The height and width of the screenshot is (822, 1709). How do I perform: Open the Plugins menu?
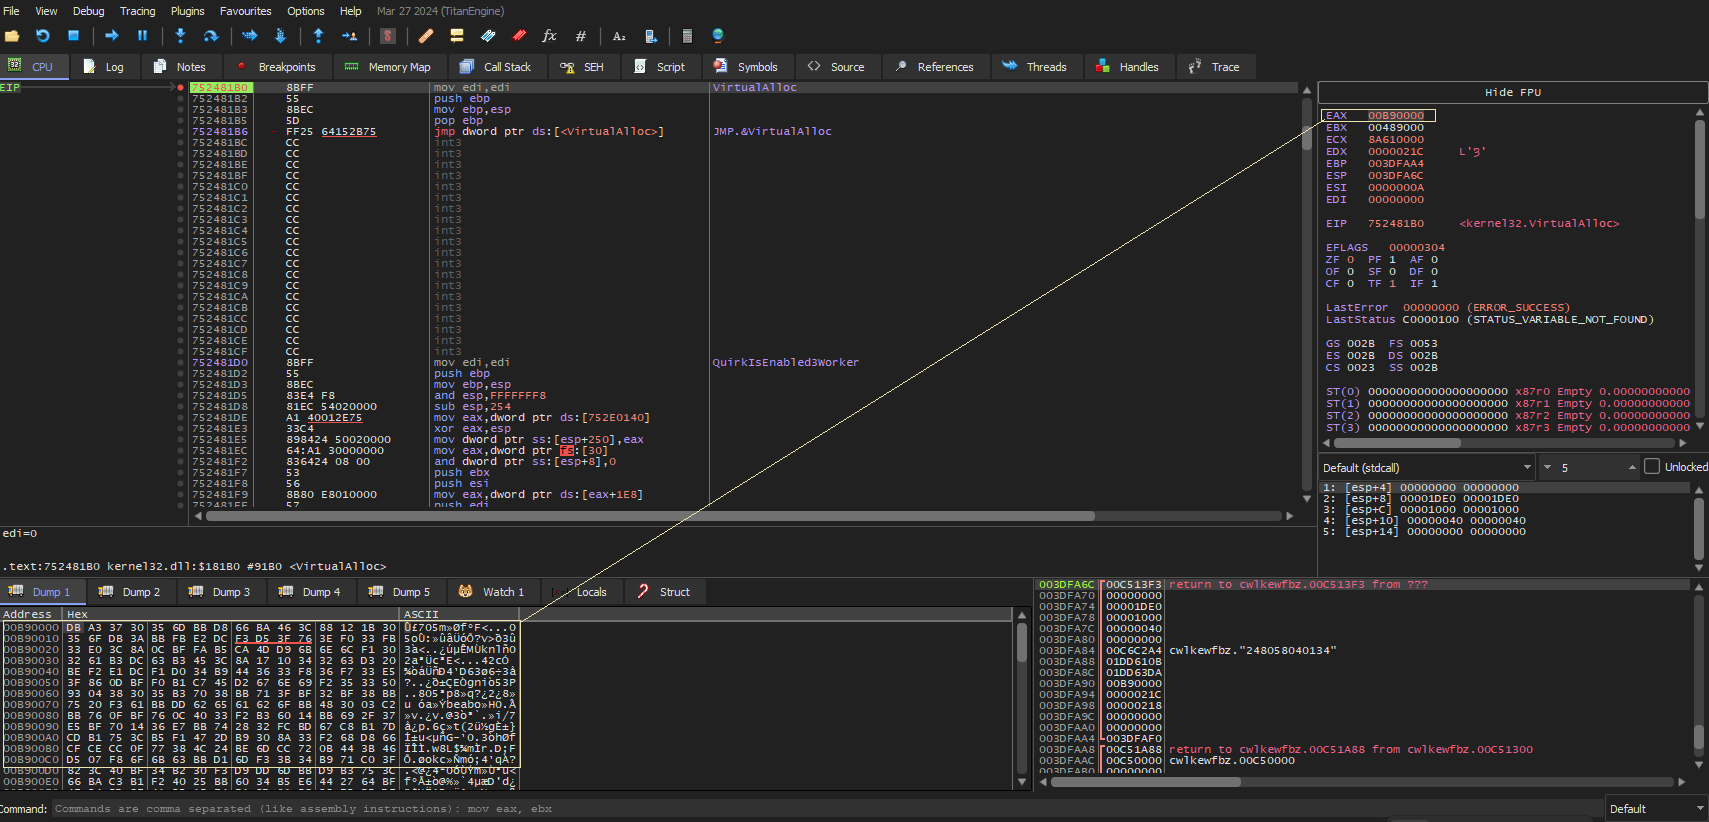click(x=187, y=11)
